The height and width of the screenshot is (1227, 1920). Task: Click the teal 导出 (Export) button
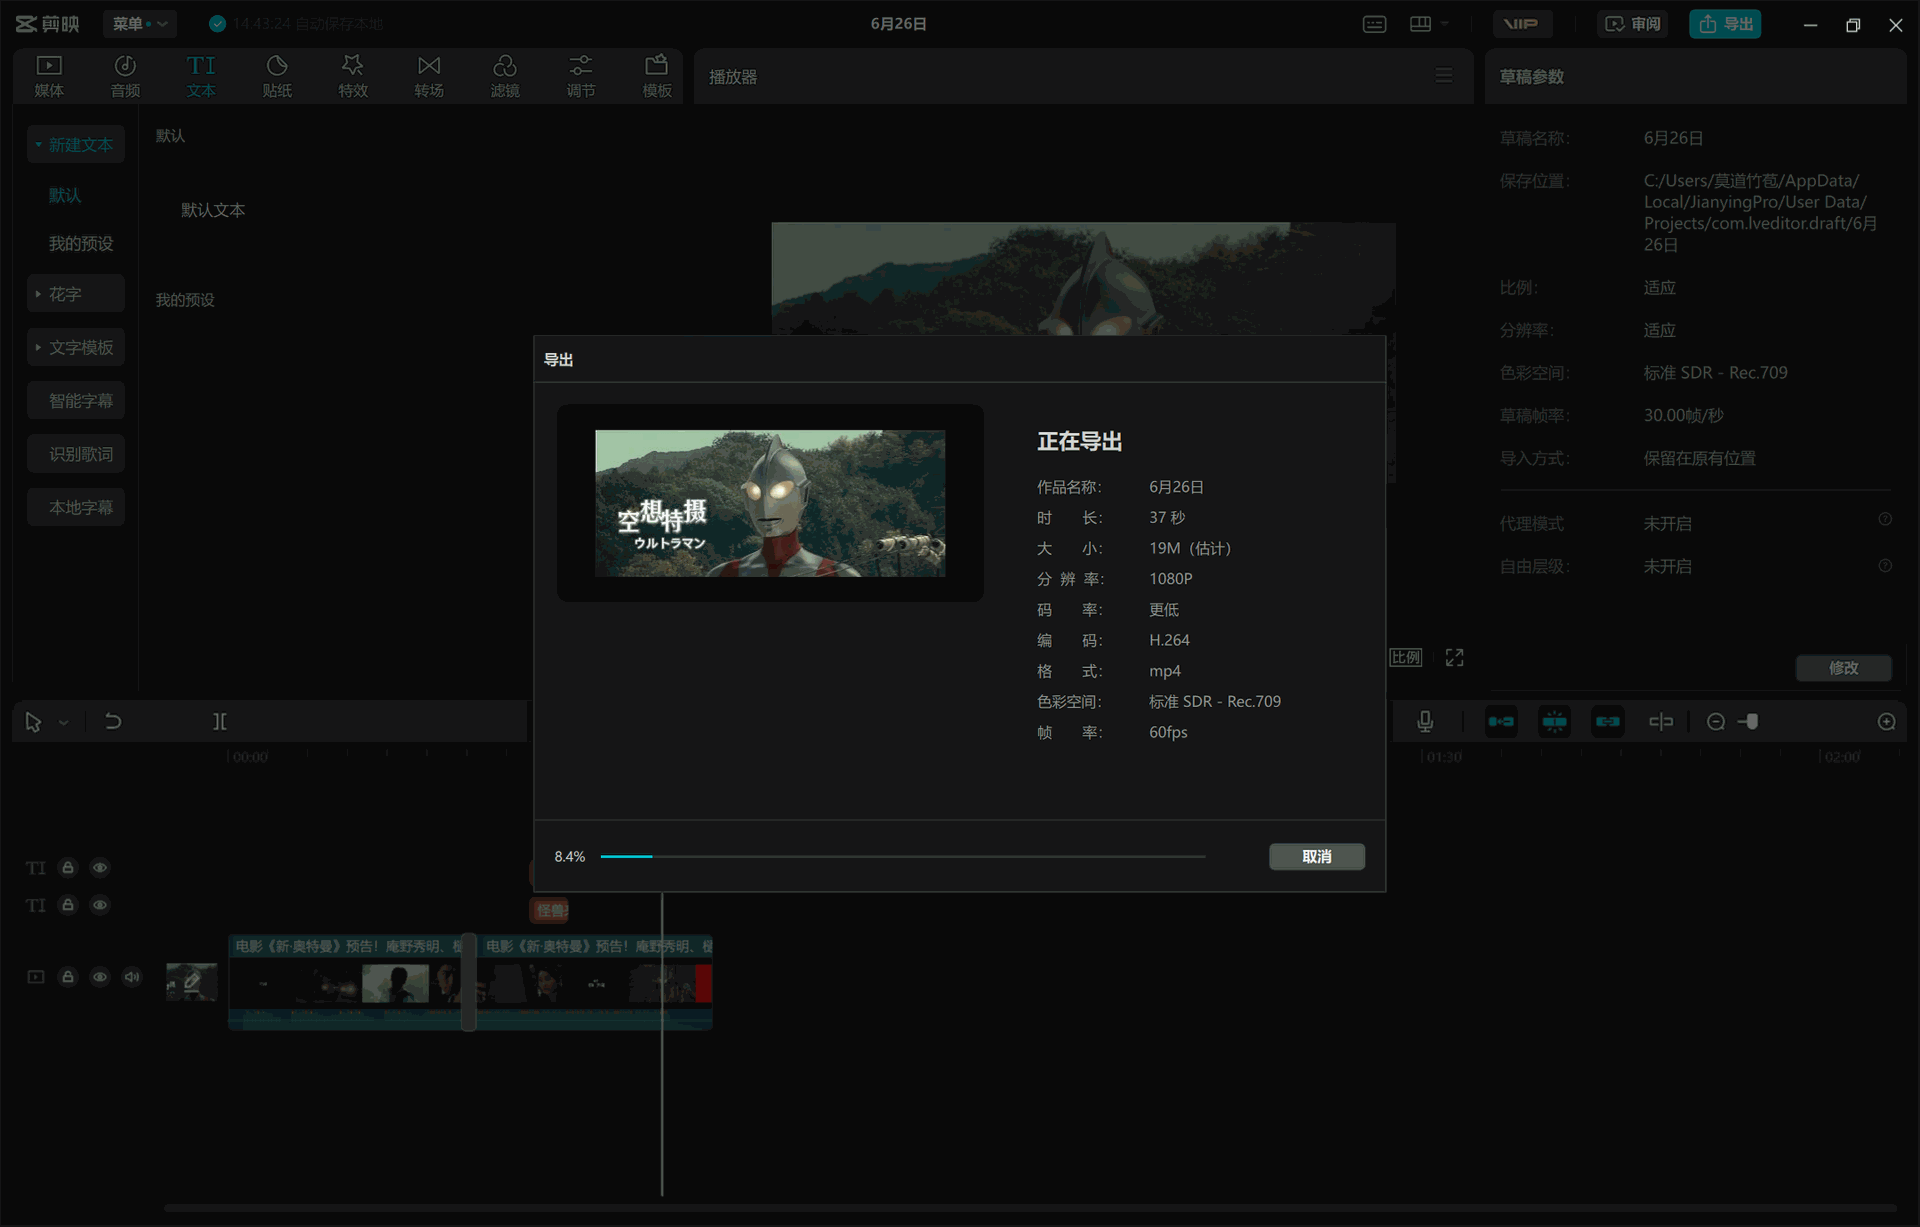[1725, 24]
